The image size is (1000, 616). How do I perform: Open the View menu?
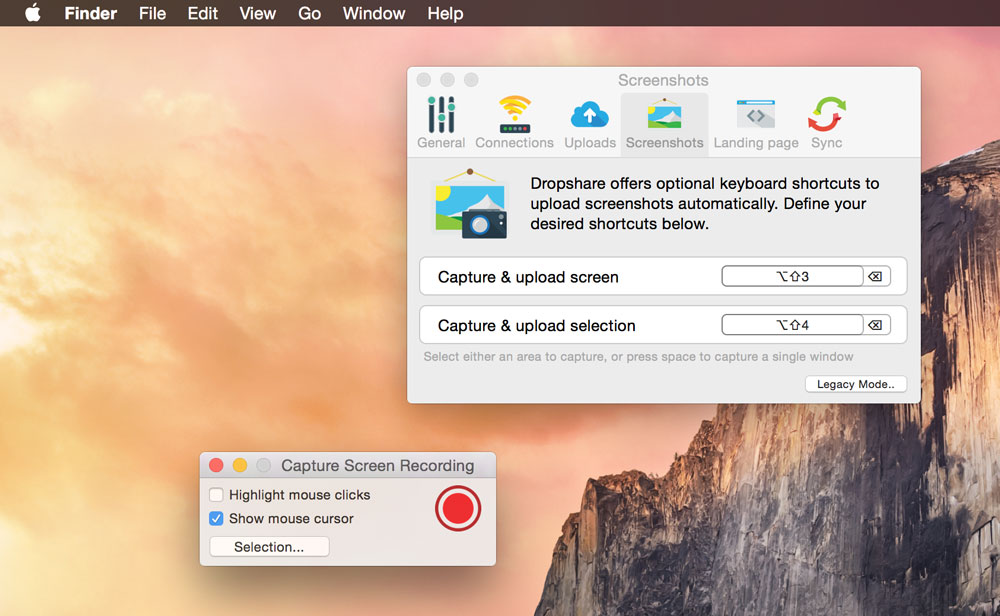click(258, 13)
